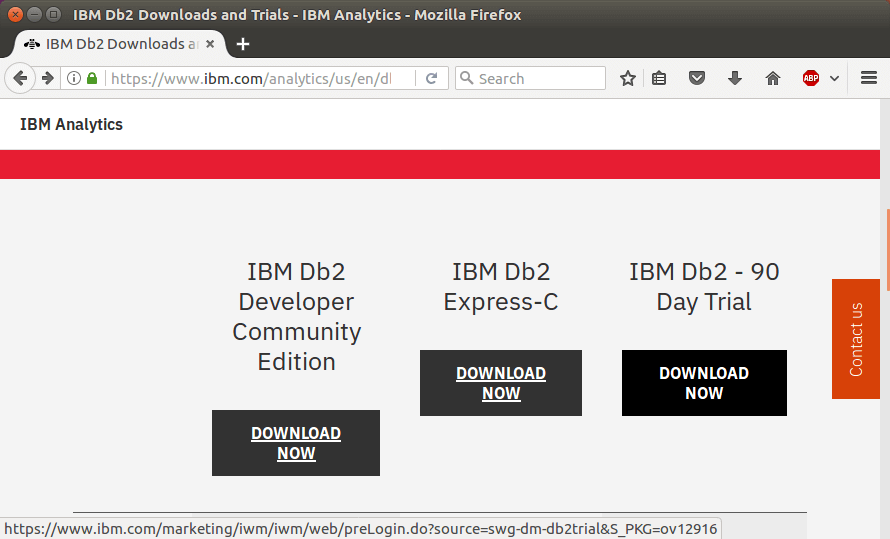
Task: Download IBM Db2 Express-C
Action: tap(501, 383)
